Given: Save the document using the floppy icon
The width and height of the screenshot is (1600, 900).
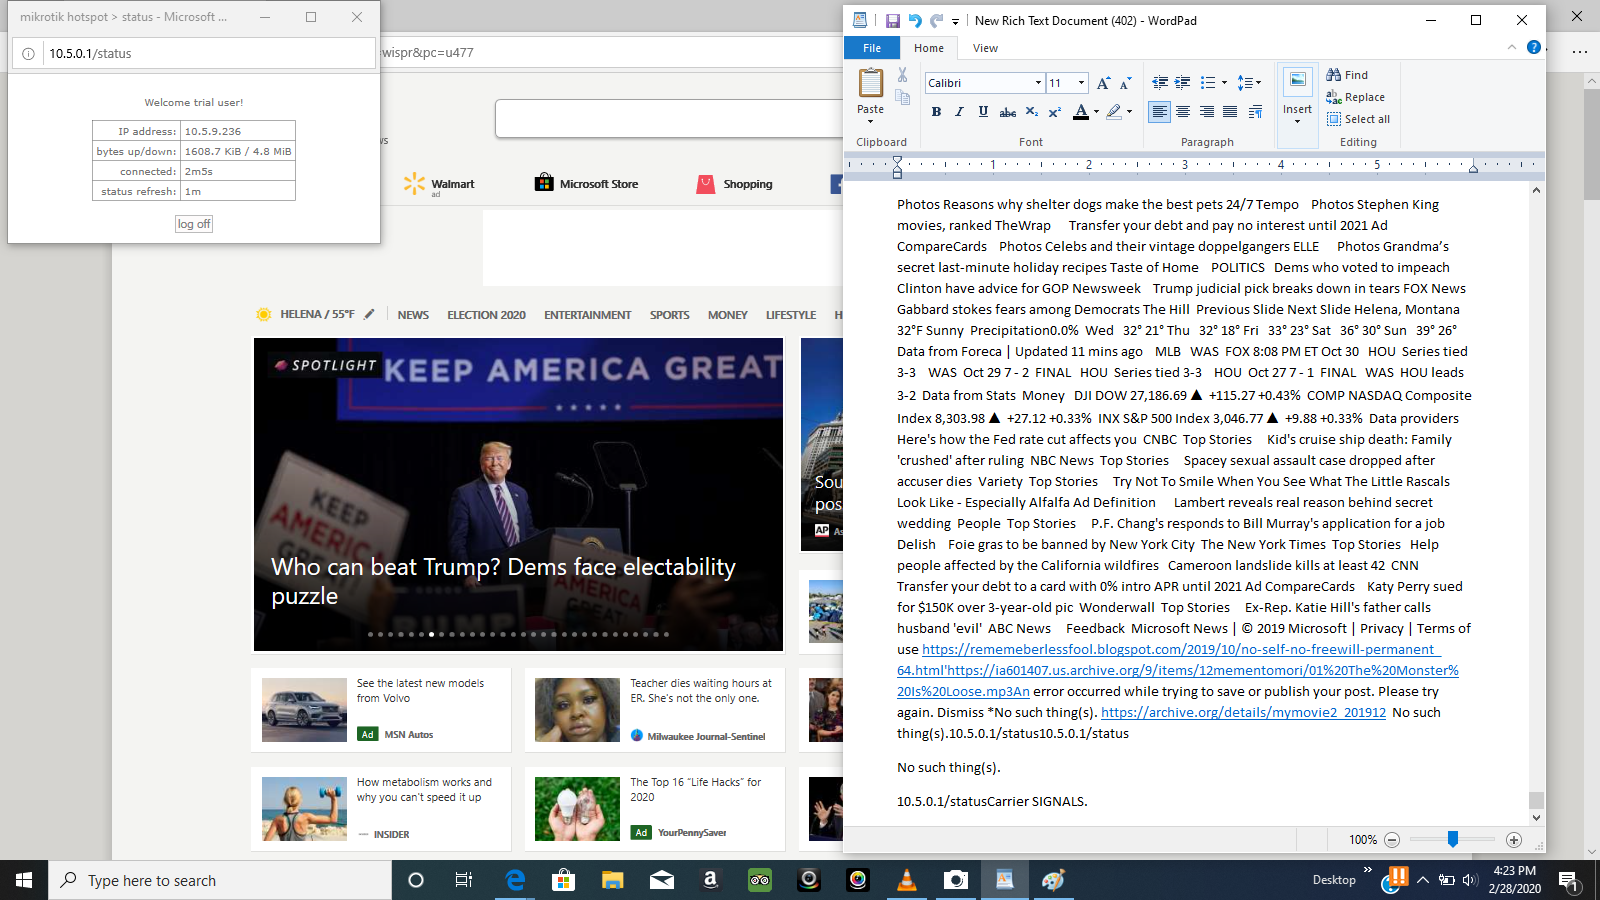Looking at the screenshot, I should [x=892, y=20].
